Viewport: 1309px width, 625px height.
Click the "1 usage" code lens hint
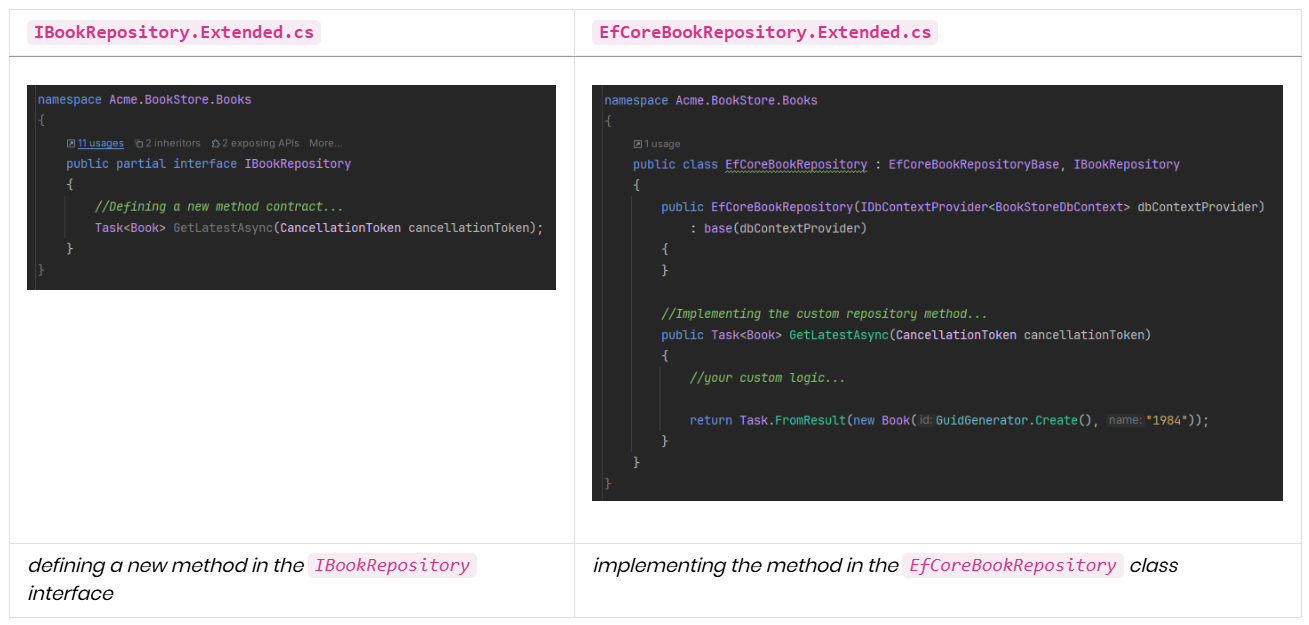coord(662,144)
